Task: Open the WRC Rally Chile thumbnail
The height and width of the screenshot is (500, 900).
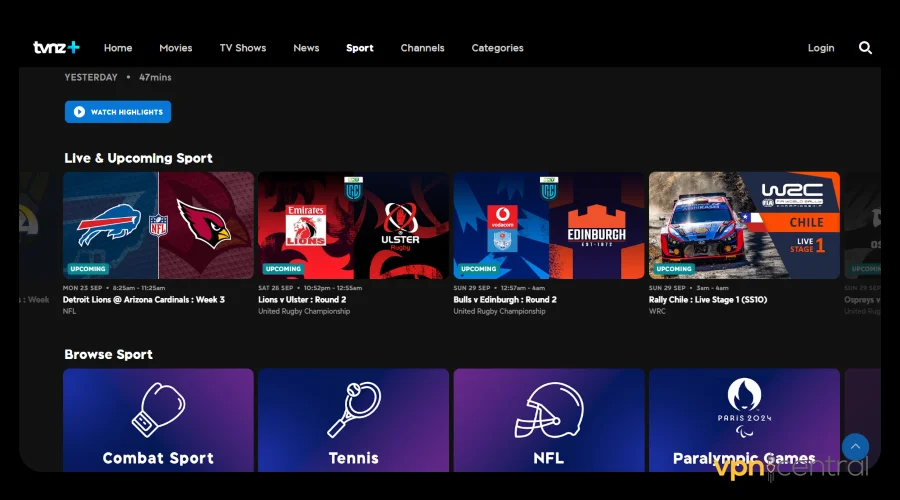Action: pyautogui.click(x=744, y=225)
